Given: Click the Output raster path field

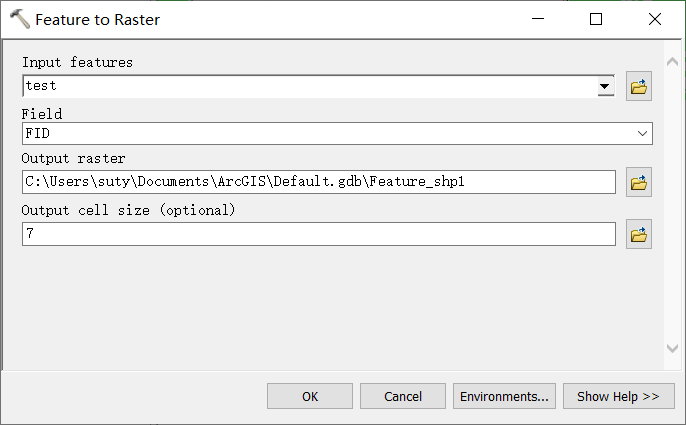Looking at the screenshot, I should coord(319,182).
